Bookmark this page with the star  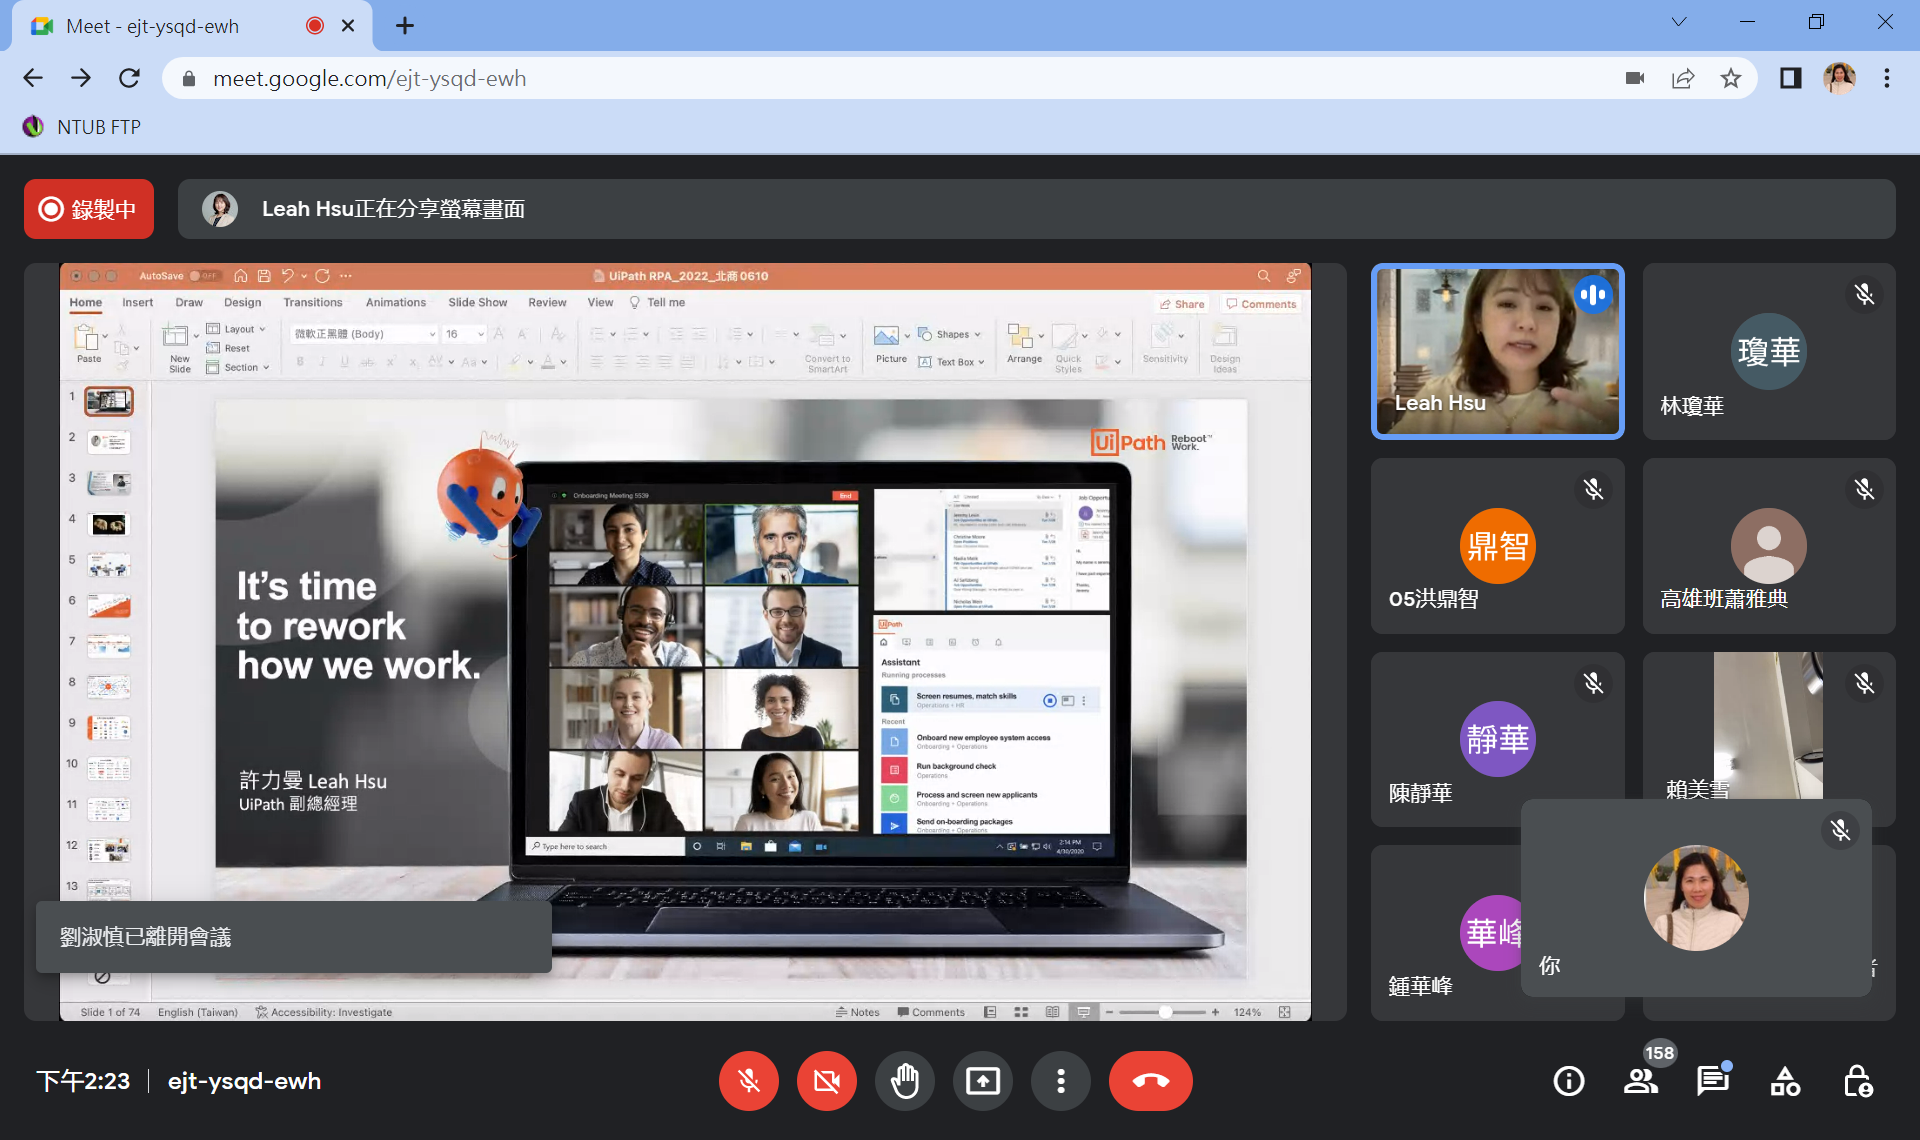tap(1731, 78)
